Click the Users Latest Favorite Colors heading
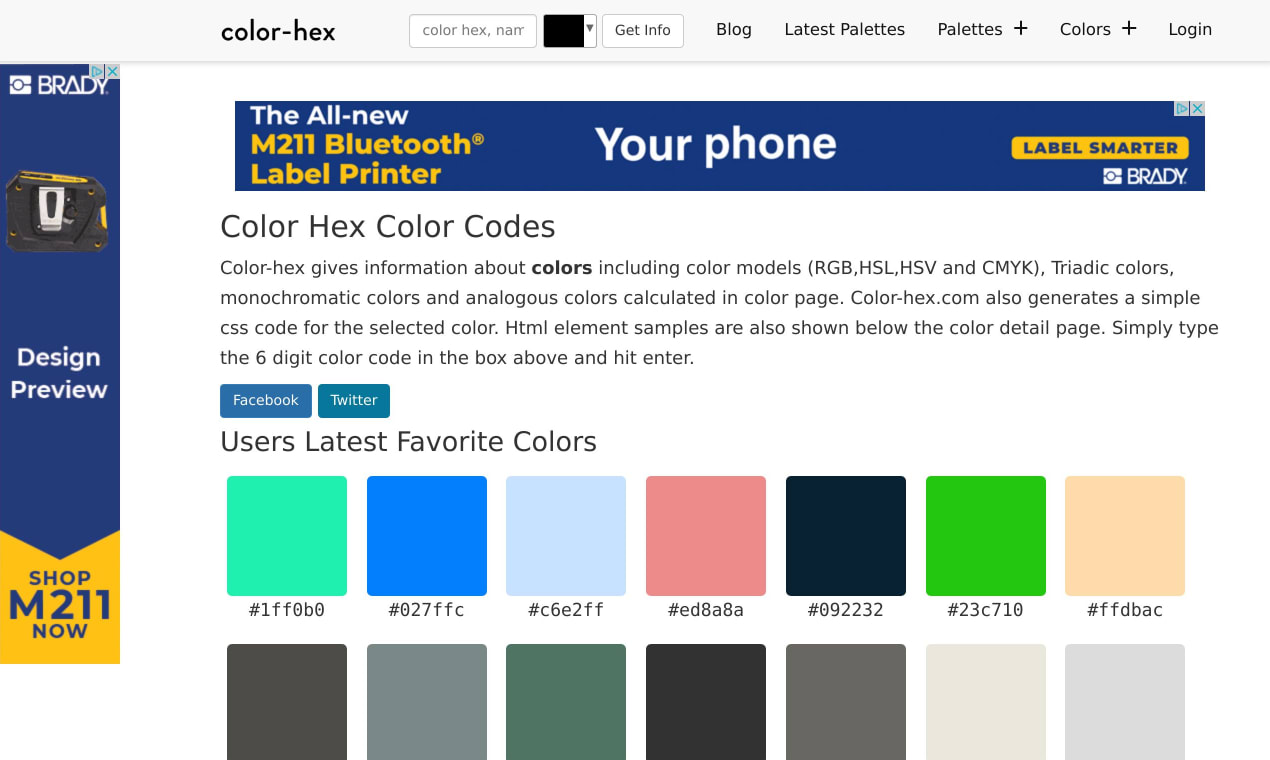 point(408,442)
